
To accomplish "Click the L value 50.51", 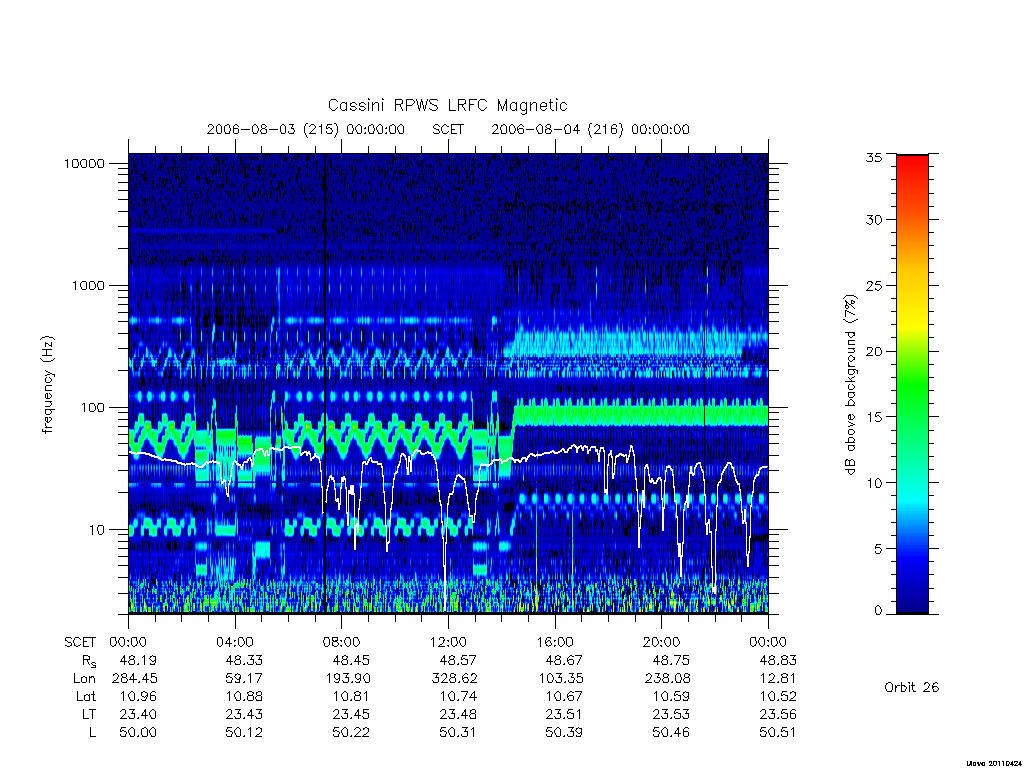I will pos(778,733).
